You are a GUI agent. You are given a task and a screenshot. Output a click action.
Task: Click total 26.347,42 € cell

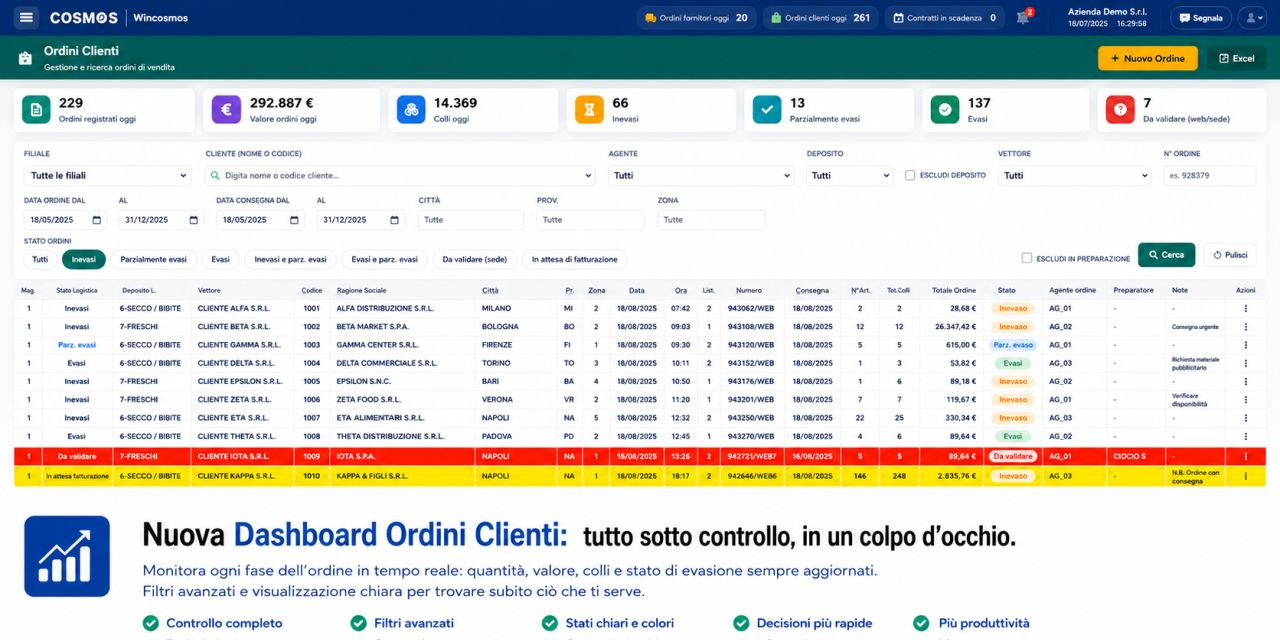pyautogui.click(x=954, y=326)
